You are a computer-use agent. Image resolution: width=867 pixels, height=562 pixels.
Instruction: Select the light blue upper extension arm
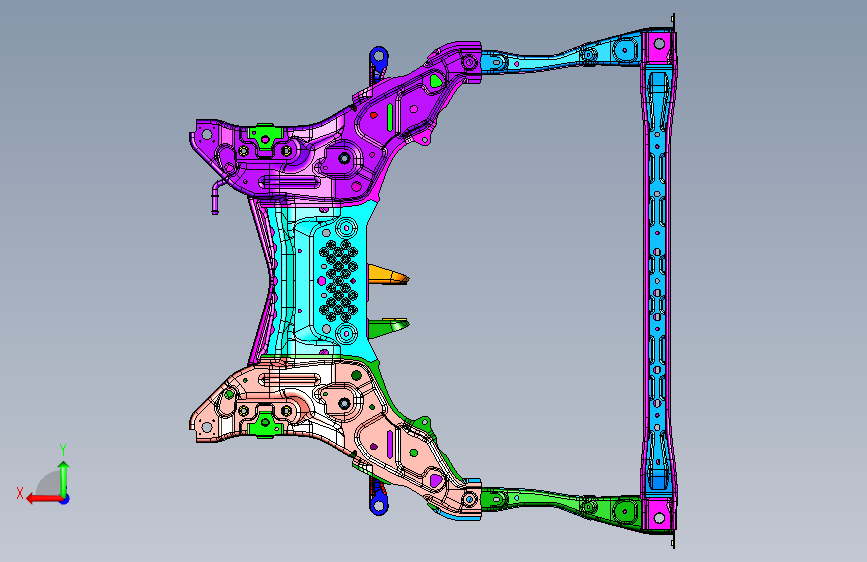[561, 55]
